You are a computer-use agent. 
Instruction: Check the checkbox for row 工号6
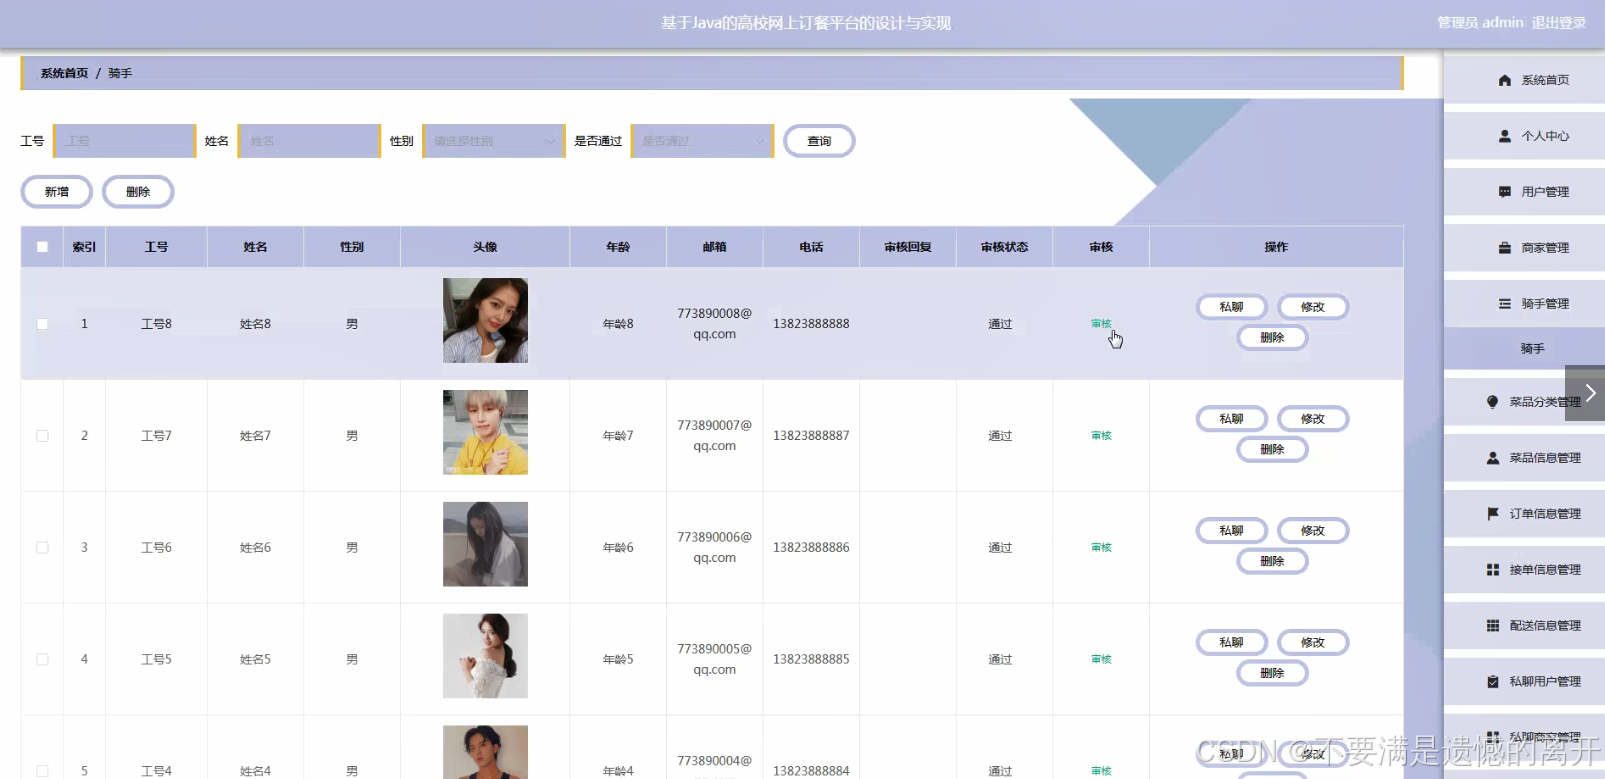(x=42, y=548)
